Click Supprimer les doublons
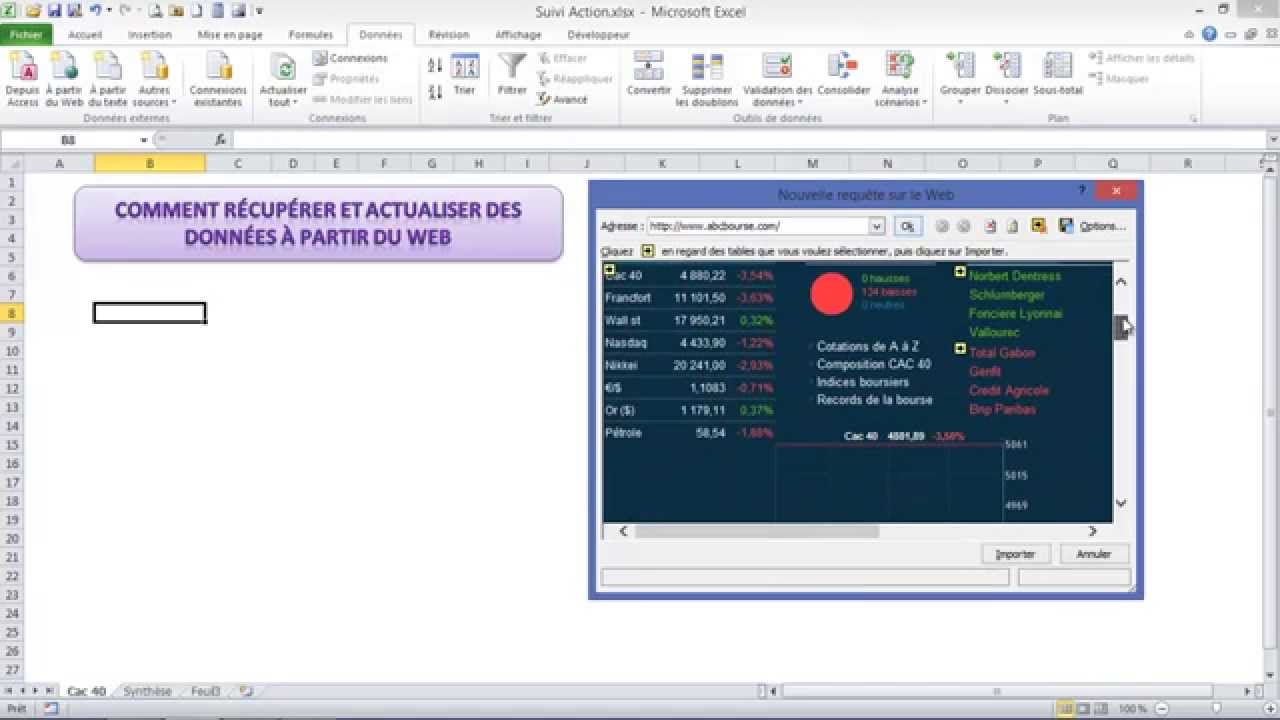Viewport: 1280px width, 720px height. point(707,80)
